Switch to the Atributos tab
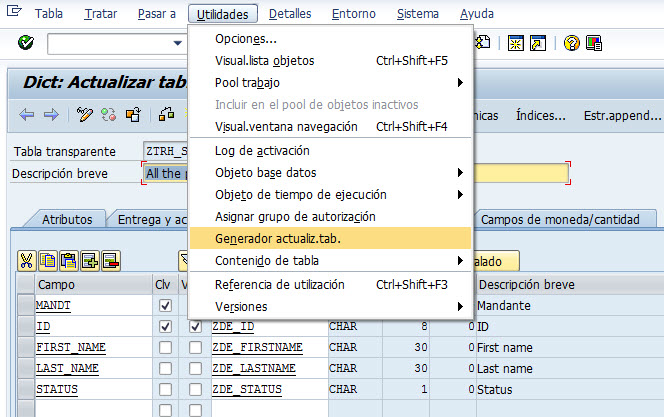Viewport: 664px width, 417px height. pos(67,219)
